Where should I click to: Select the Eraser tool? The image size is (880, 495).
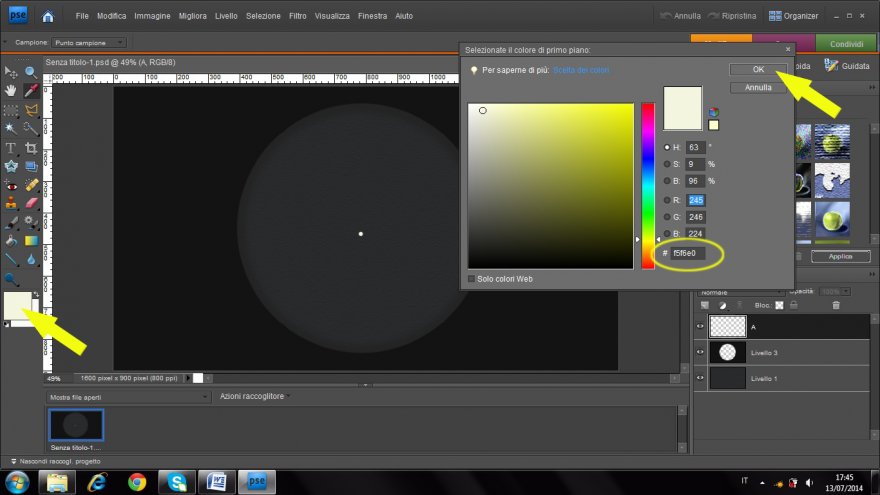coord(31,203)
